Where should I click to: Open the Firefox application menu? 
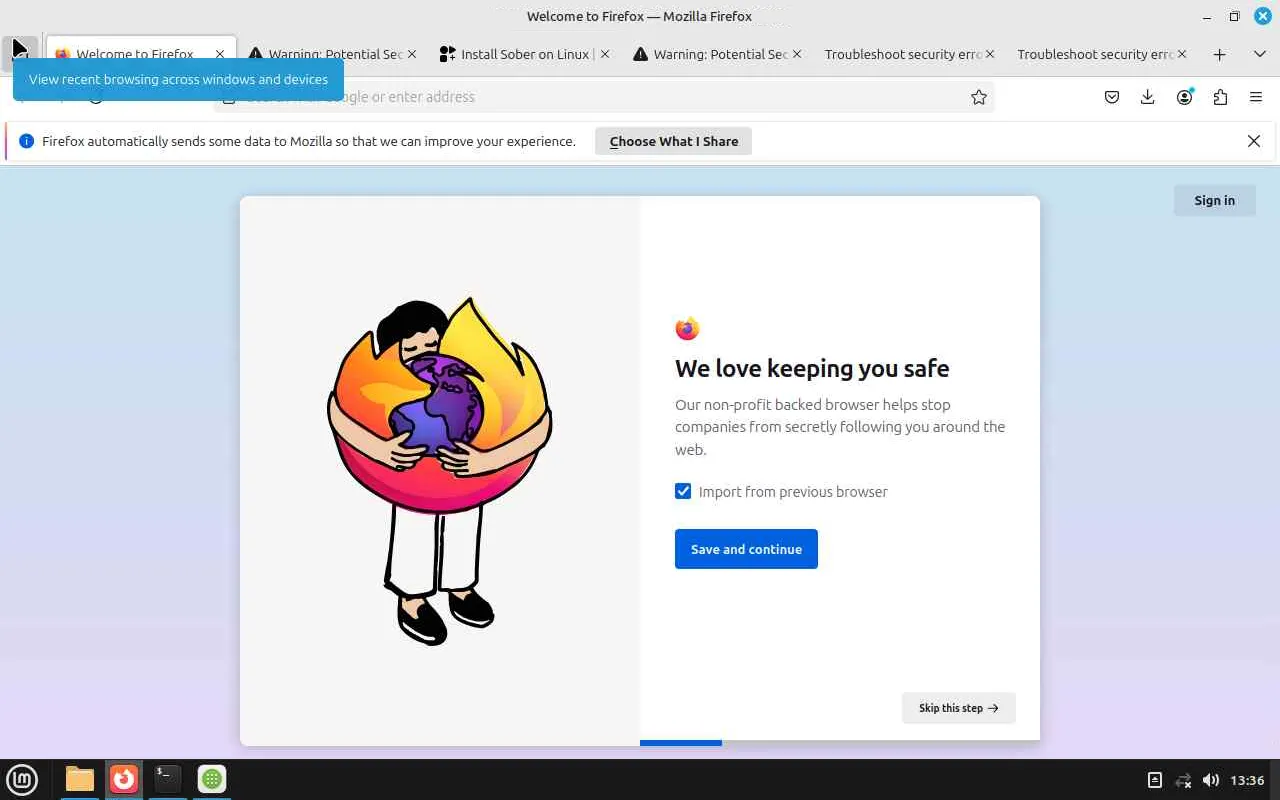pyautogui.click(x=1256, y=97)
